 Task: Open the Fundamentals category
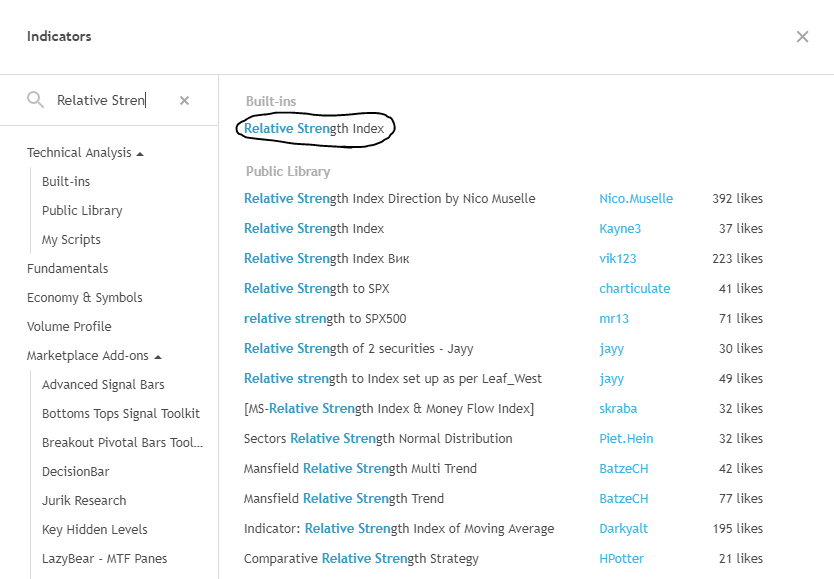pyautogui.click(x=67, y=269)
